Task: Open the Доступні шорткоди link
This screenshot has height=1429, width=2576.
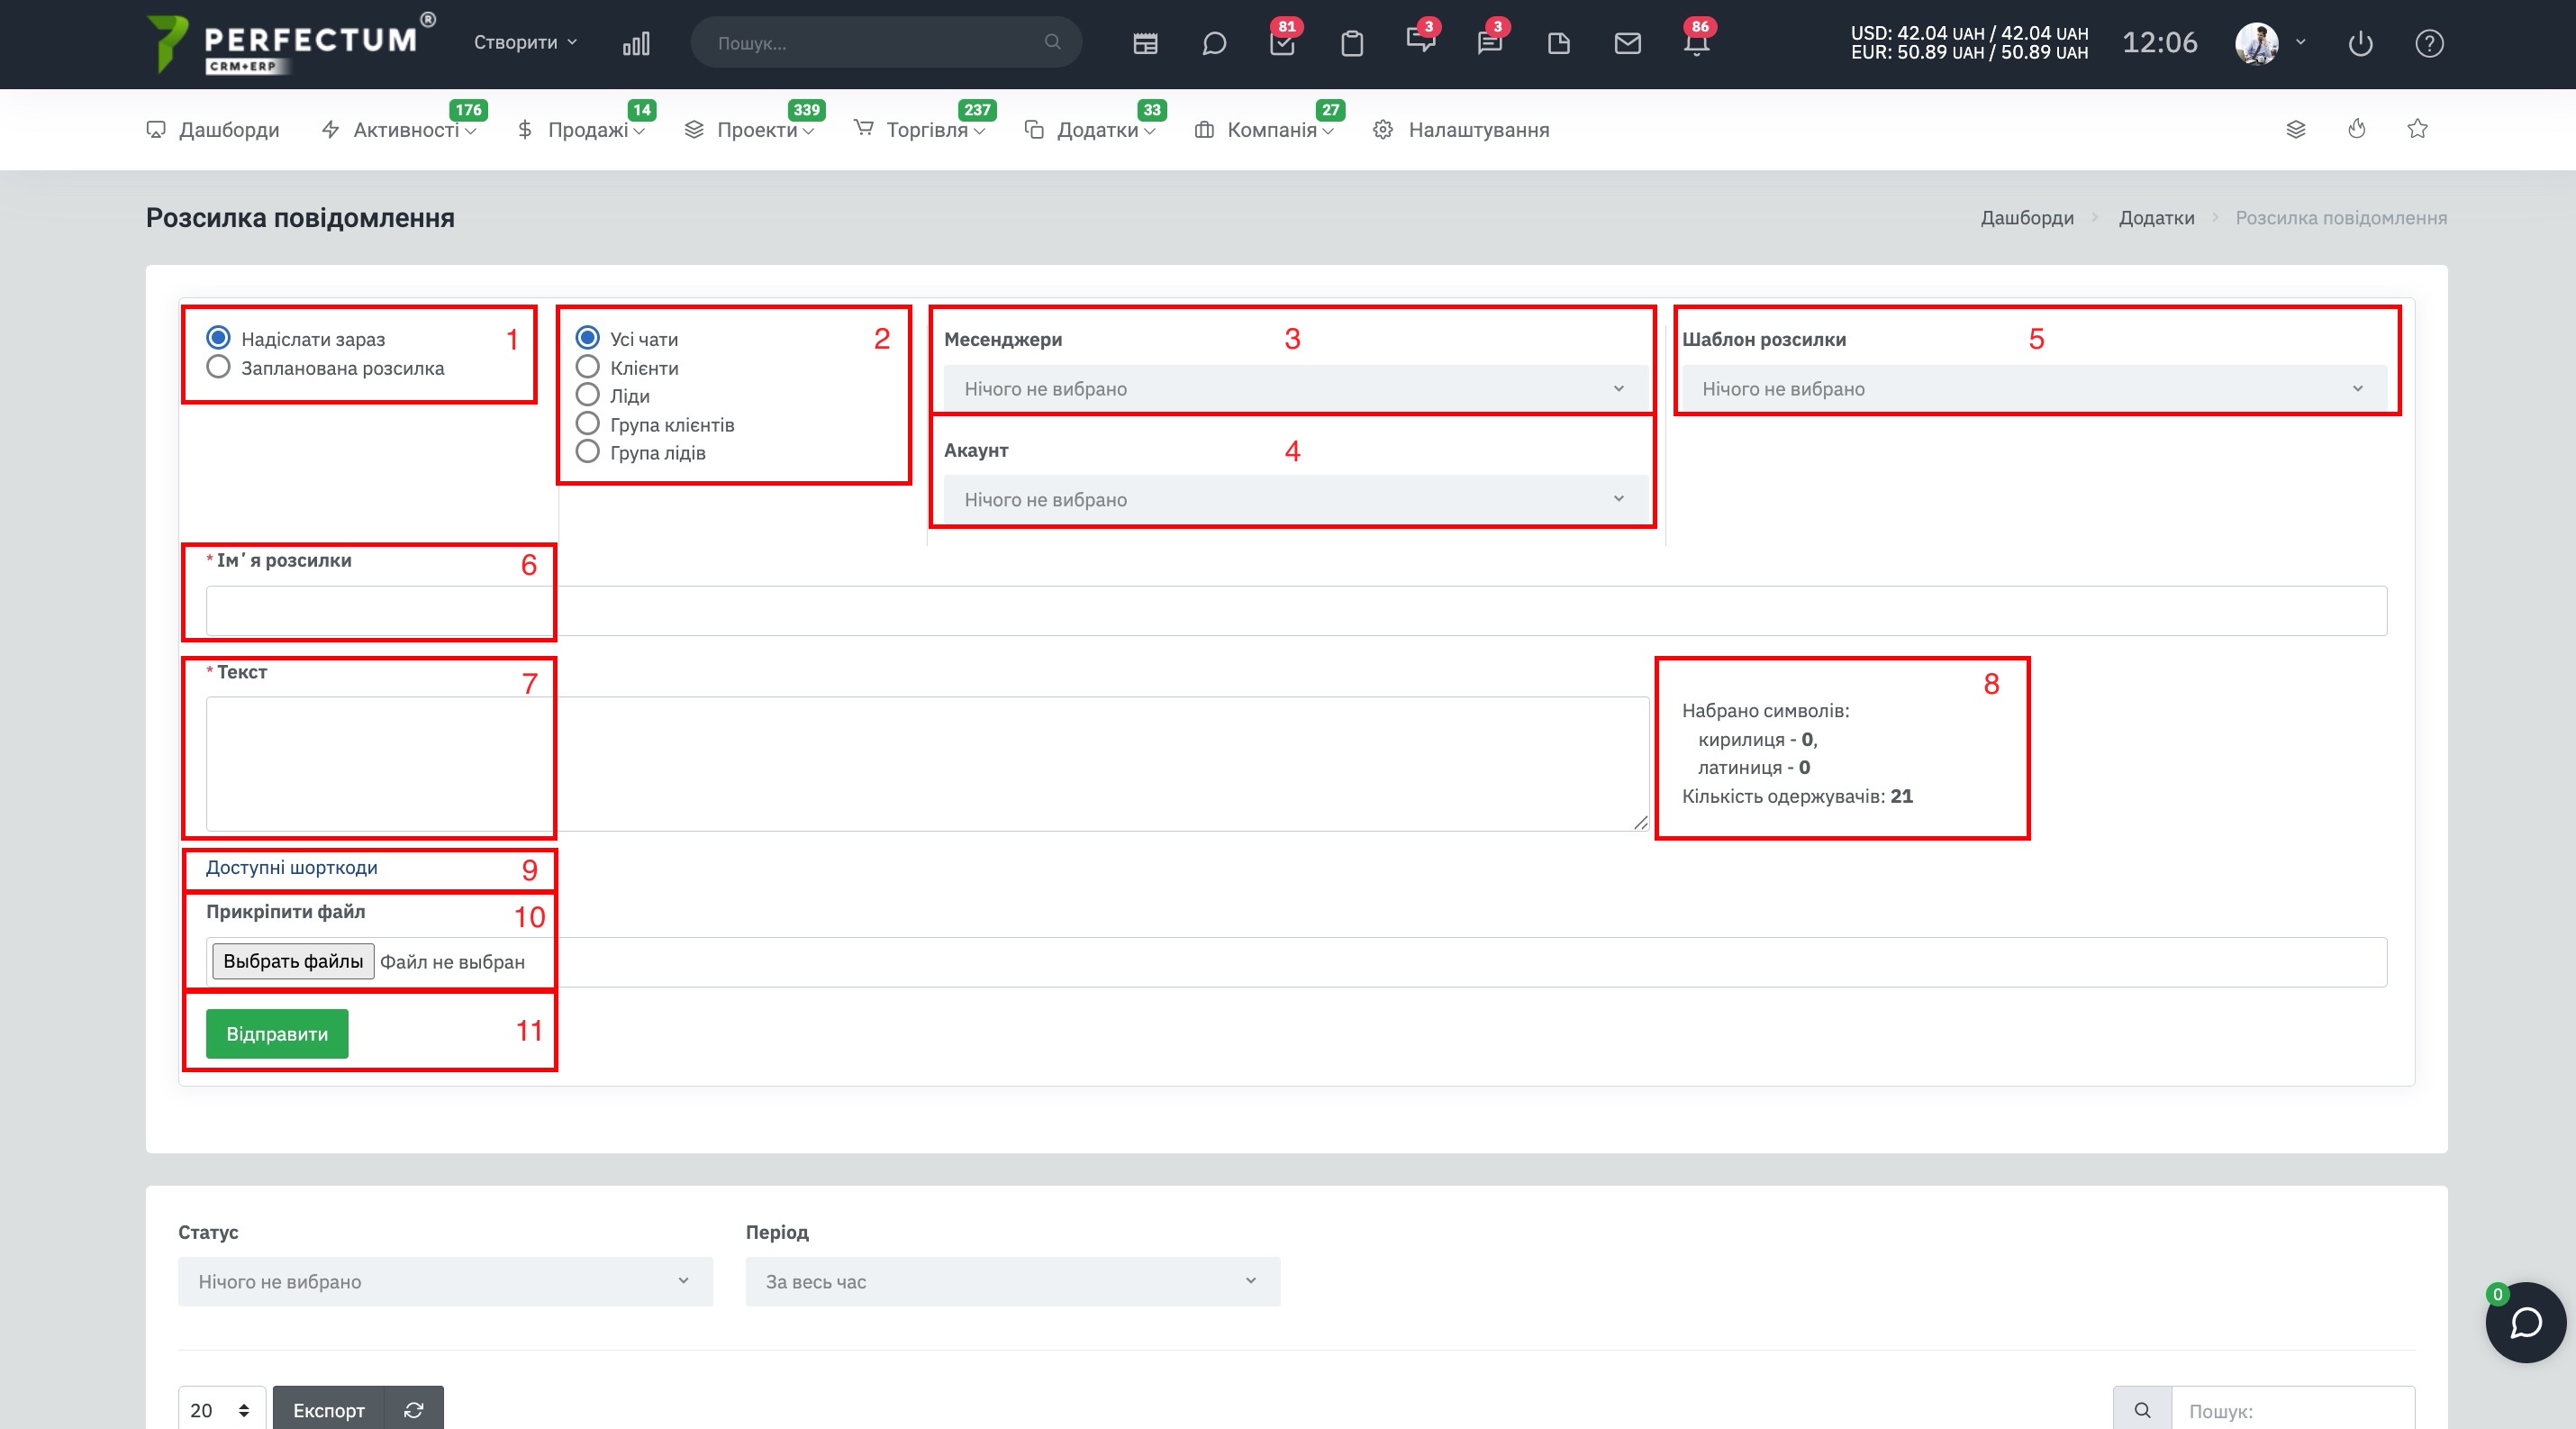Action: point(292,867)
